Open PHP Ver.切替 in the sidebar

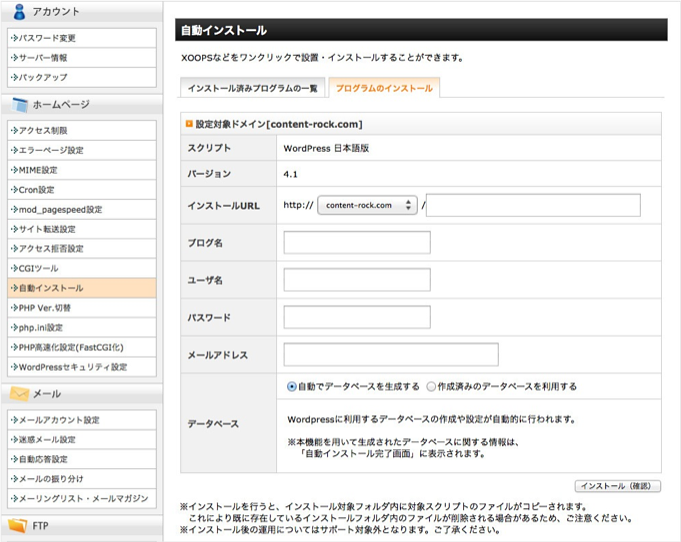(82, 308)
